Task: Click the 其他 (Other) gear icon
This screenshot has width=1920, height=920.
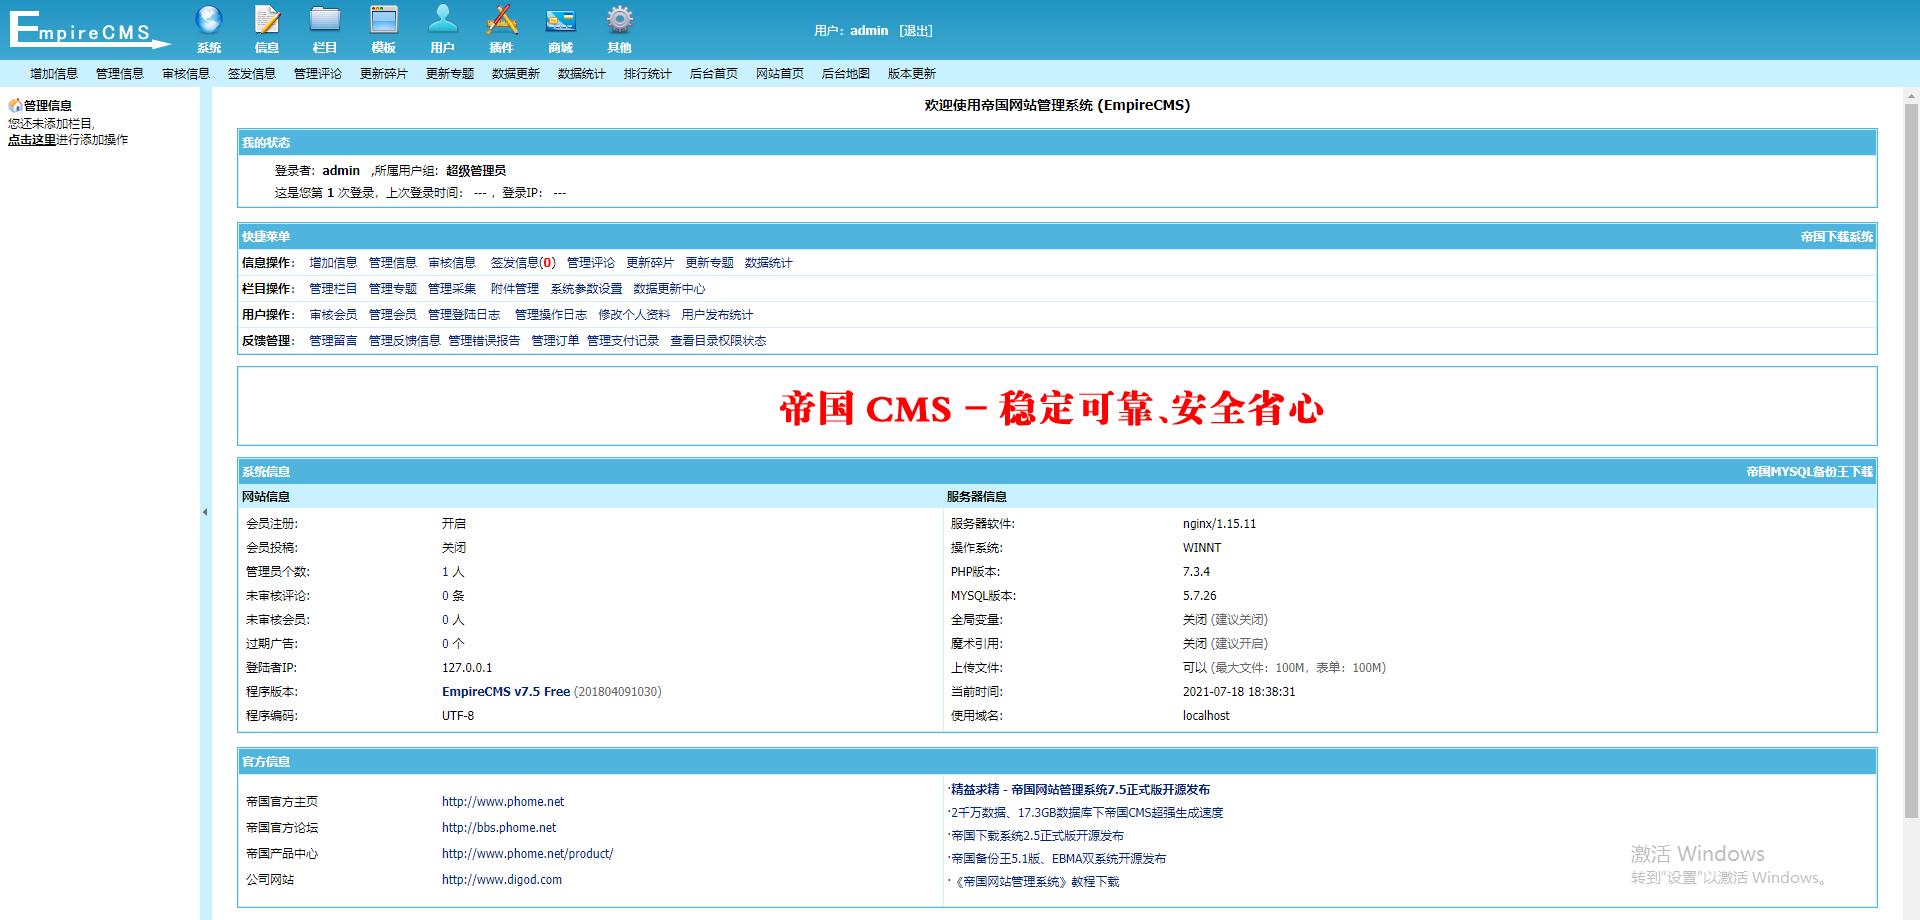Action: [619, 28]
